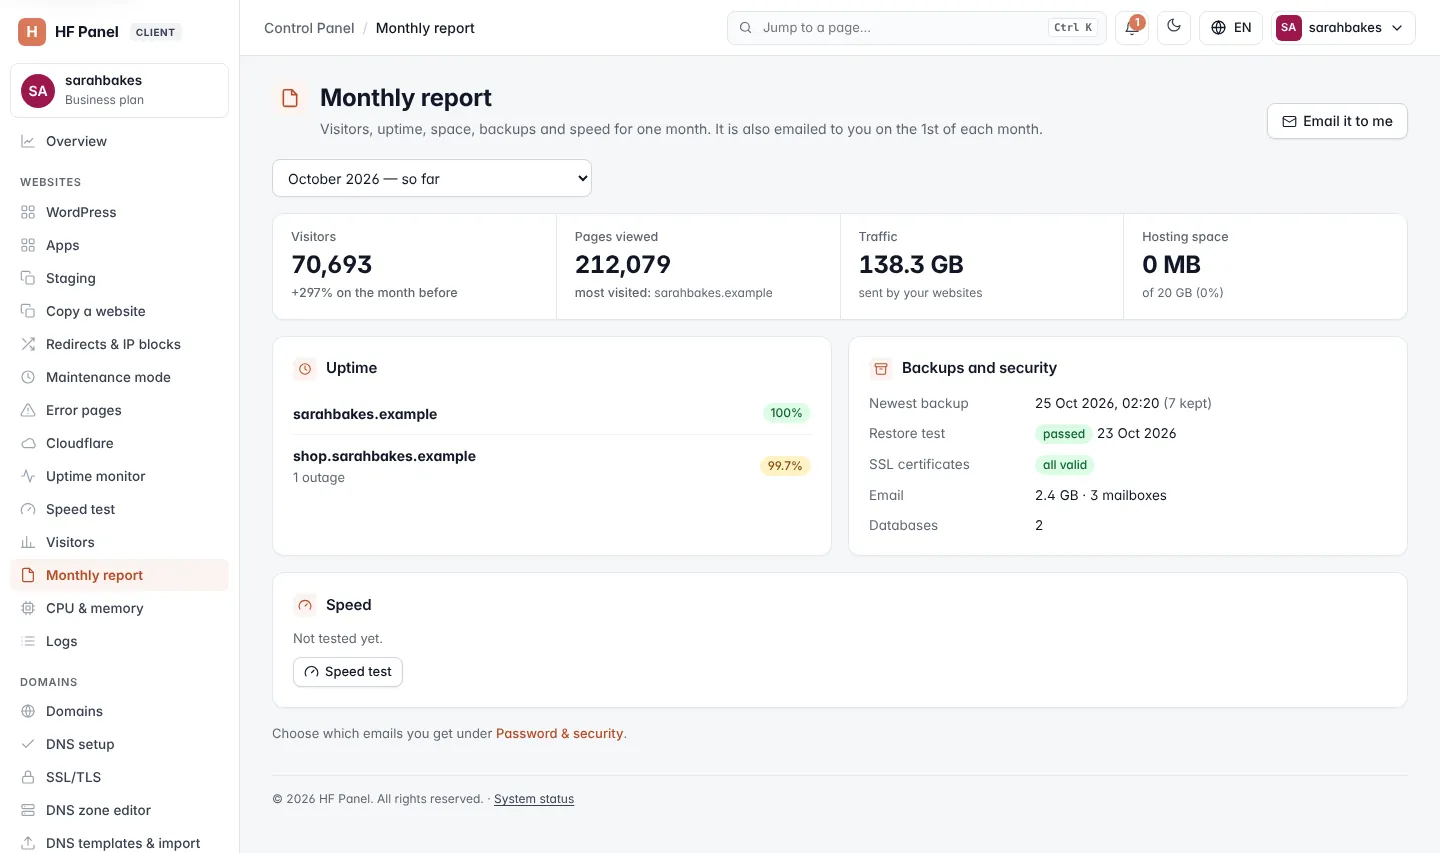Click the DNS zone editor server icon

pyautogui.click(x=28, y=810)
